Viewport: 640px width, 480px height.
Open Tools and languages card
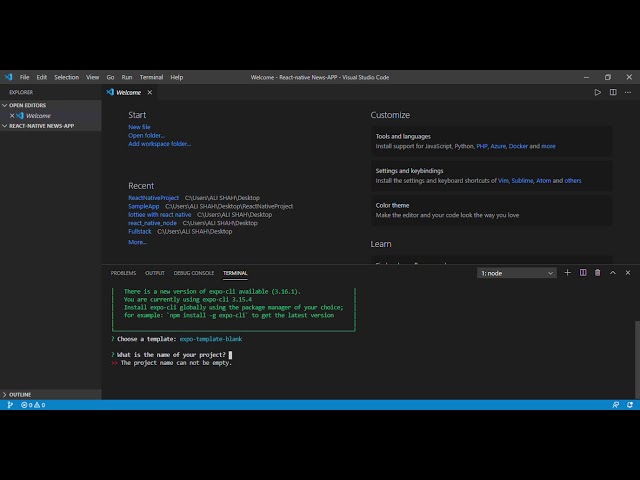click(491, 141)
